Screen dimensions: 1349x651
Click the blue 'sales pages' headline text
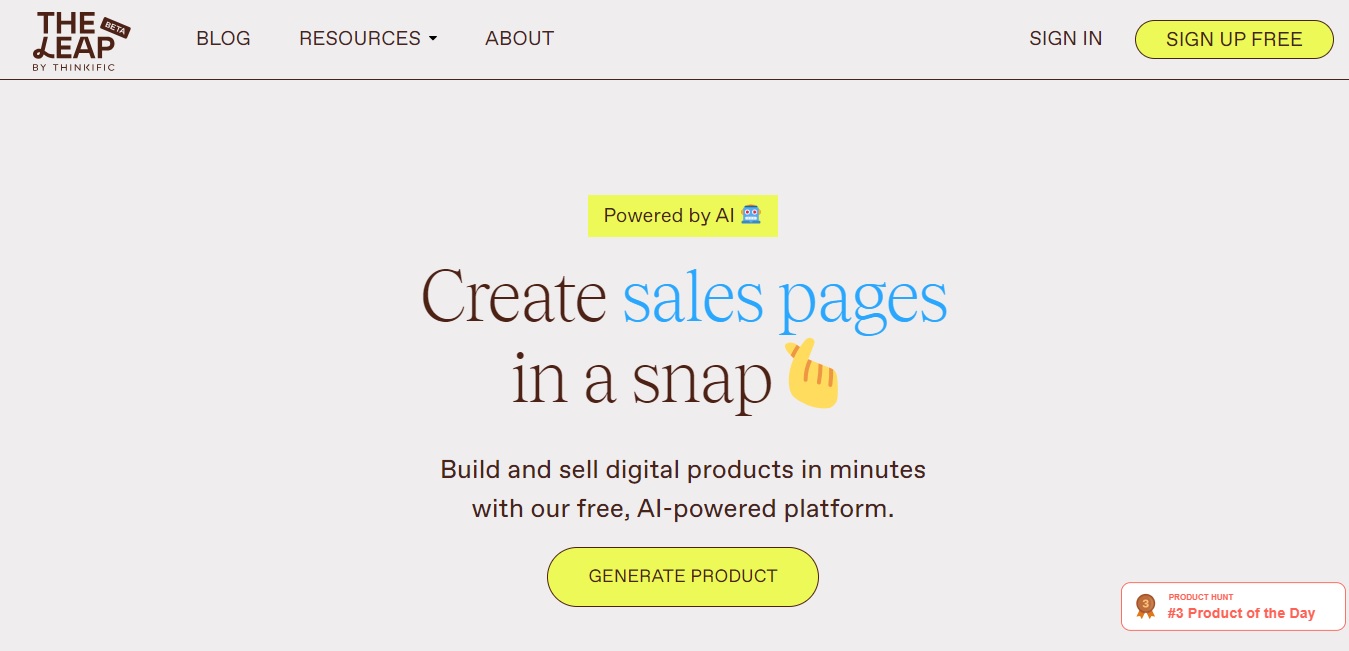tap(785, 298)
